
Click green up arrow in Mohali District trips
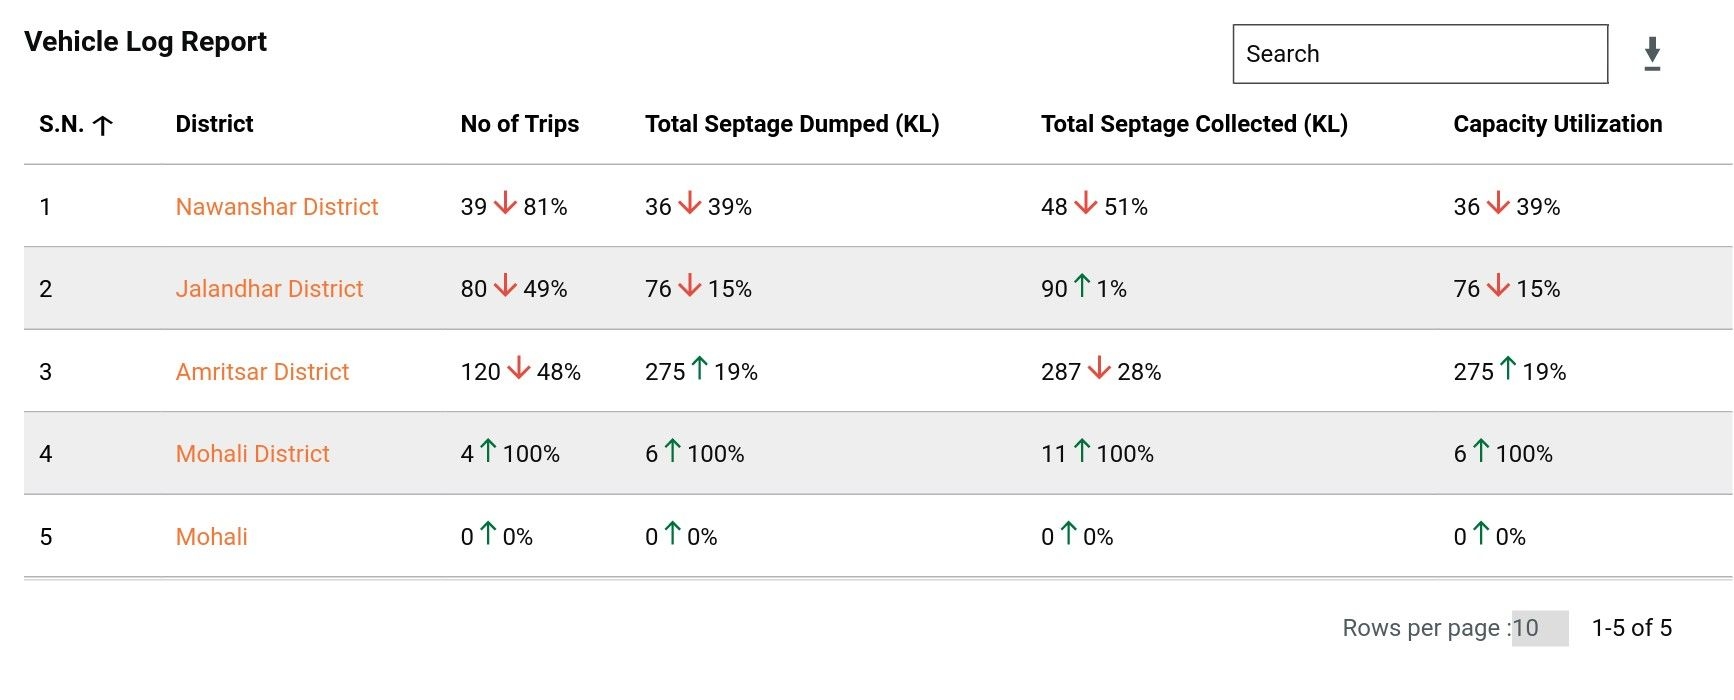tap(488, 451)
